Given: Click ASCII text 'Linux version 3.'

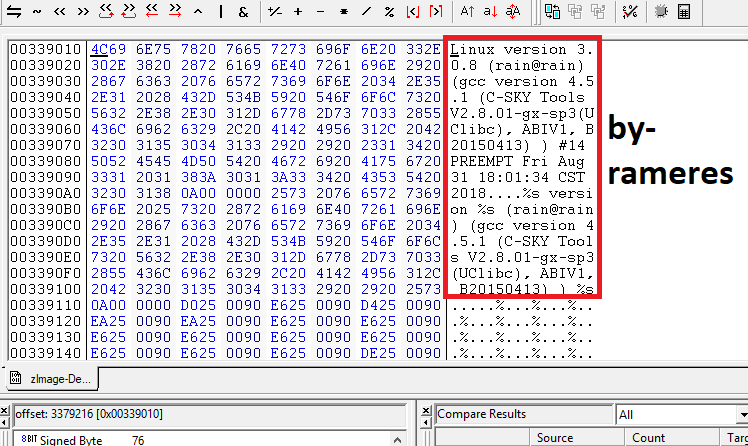Looking at the screenshot, I should point(522,49).
